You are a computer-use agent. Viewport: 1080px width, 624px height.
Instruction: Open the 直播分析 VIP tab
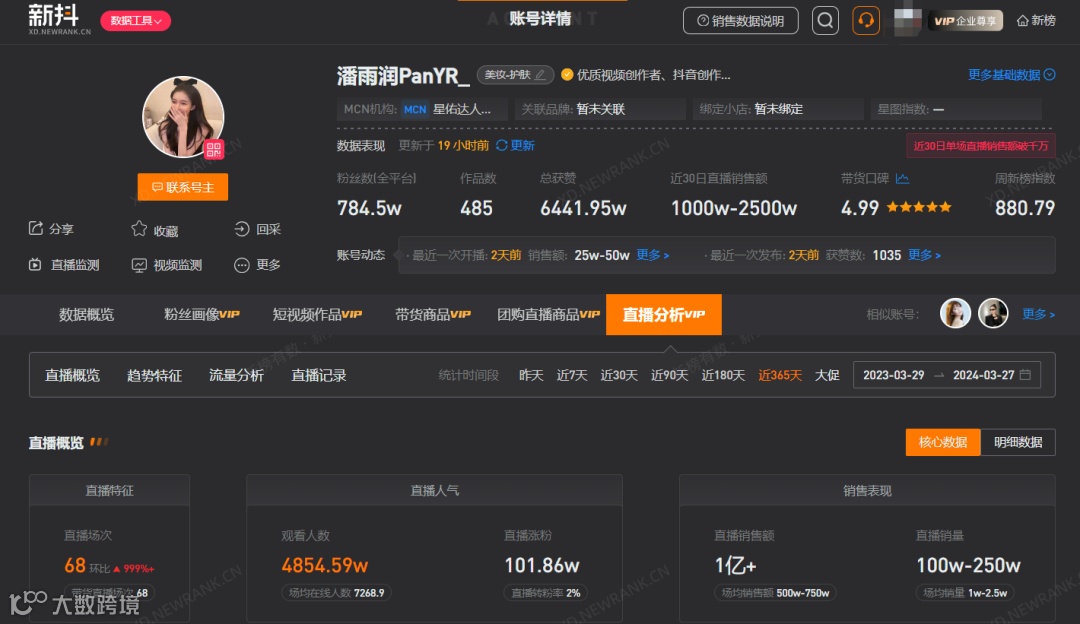click(664, 315)
